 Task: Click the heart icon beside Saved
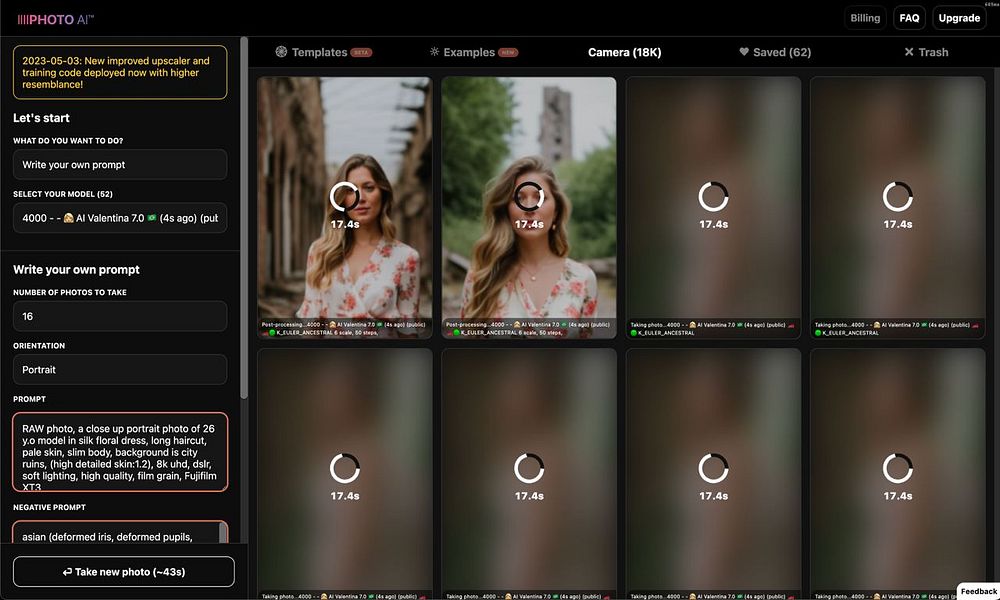coord(744,52)
